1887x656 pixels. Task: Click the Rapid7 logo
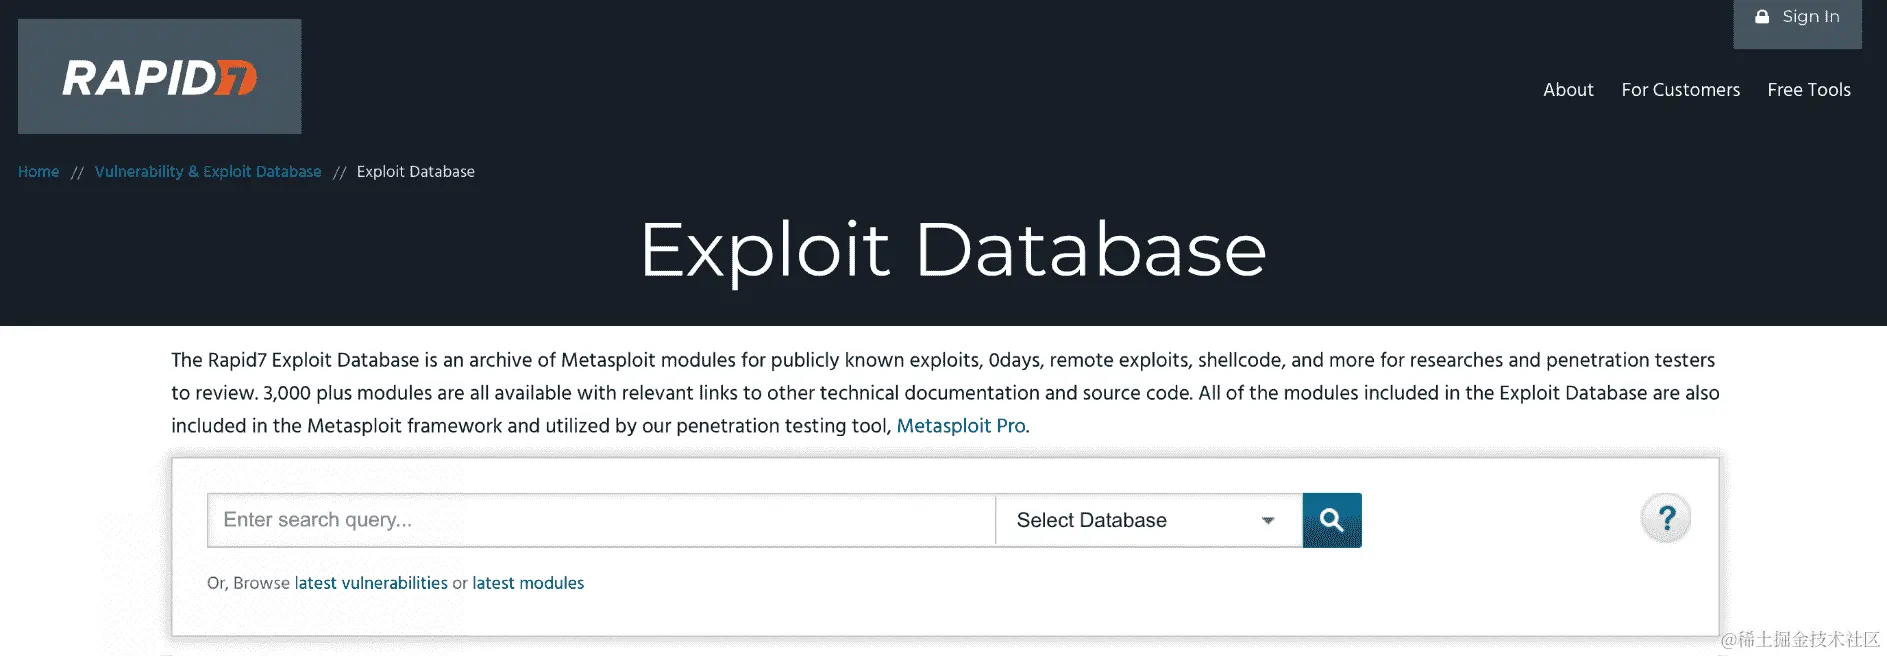(x=160, y=77)
